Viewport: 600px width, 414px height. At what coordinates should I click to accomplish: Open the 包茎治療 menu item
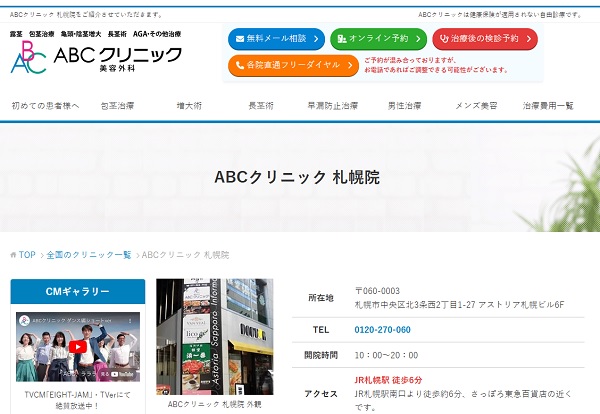[117, 105]
